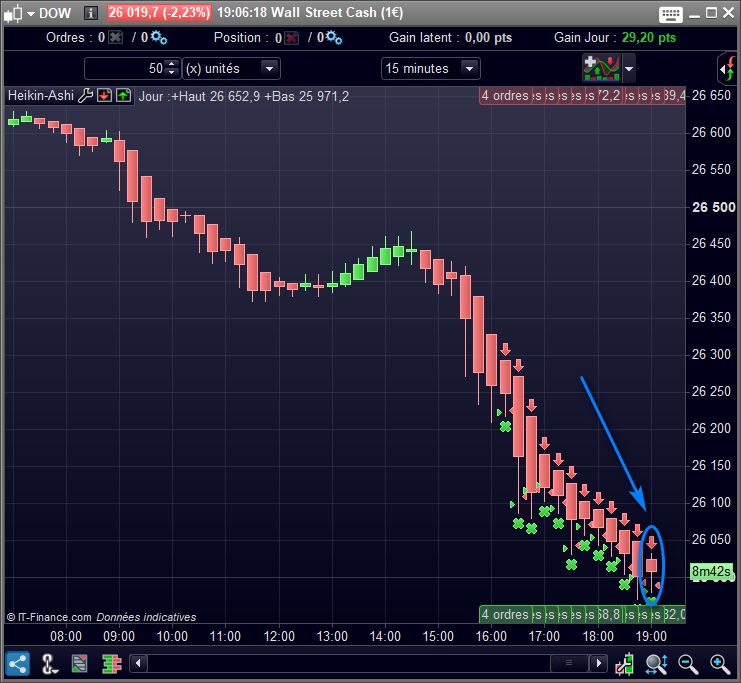Screen dimensions: 741x683
Task: Expand the chart style dropdown arrow beside DOW
Action: (31, 14)
